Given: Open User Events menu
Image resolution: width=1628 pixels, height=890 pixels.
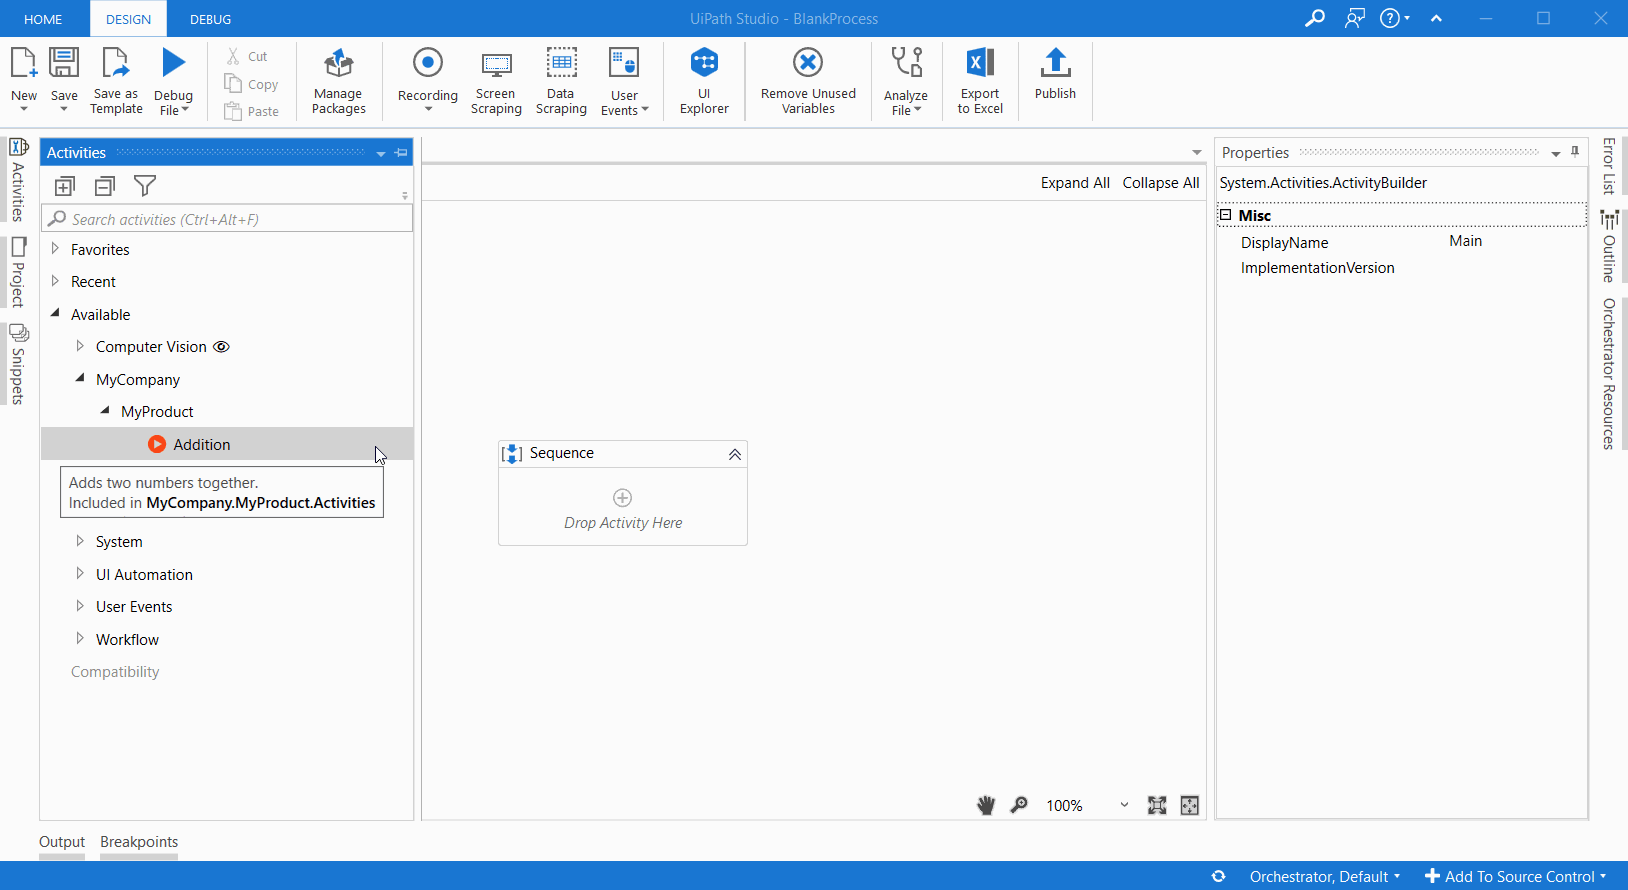Looking at the screenshot, I should tap(624, 81).
